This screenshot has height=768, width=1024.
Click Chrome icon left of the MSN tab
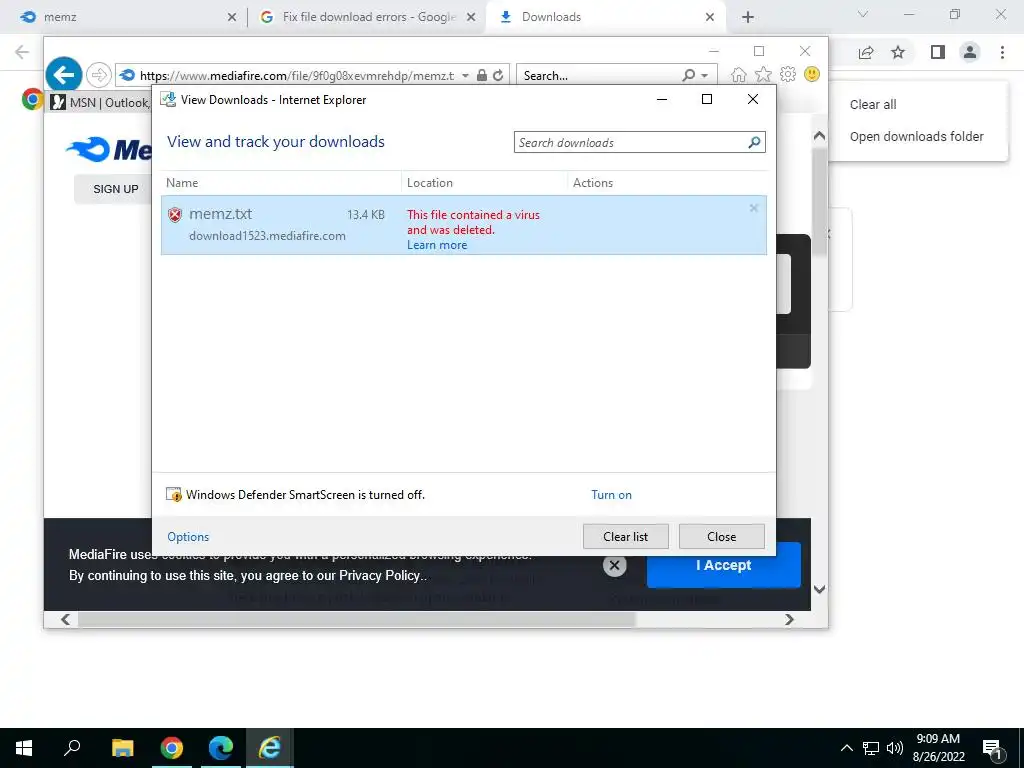(32, 99)
